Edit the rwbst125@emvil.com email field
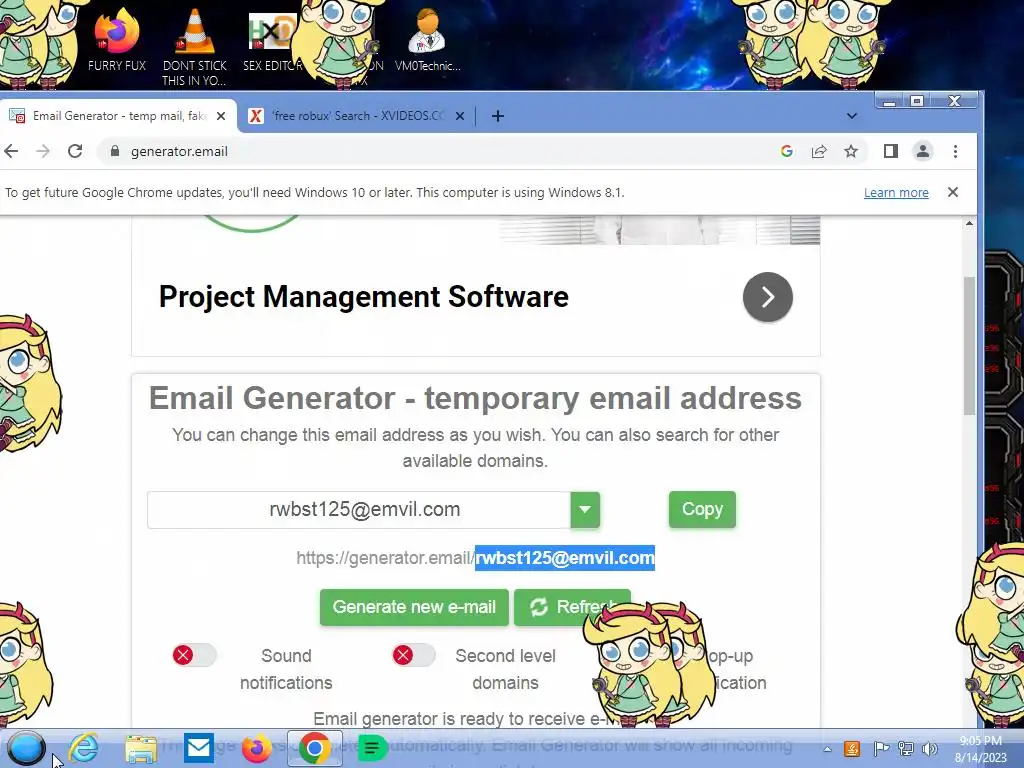The image size is (1024, 768). [x=359, y=510]
